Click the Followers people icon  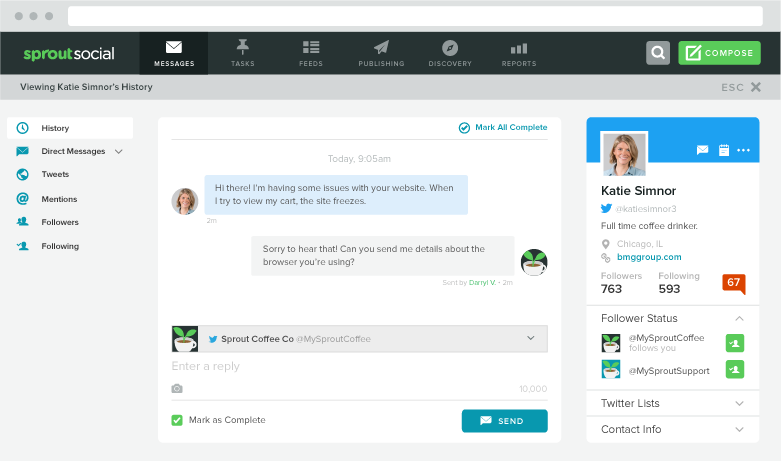22,222
